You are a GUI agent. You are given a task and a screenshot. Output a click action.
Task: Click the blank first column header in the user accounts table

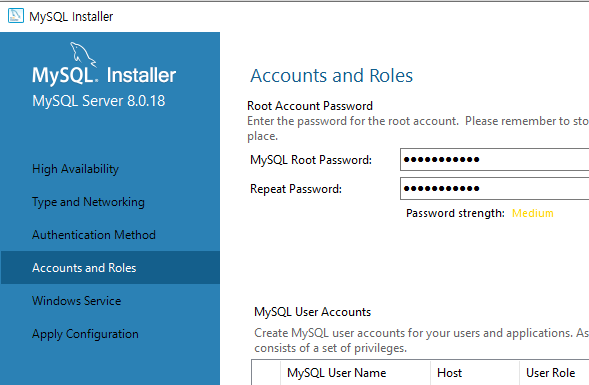[x=266, y=373]
